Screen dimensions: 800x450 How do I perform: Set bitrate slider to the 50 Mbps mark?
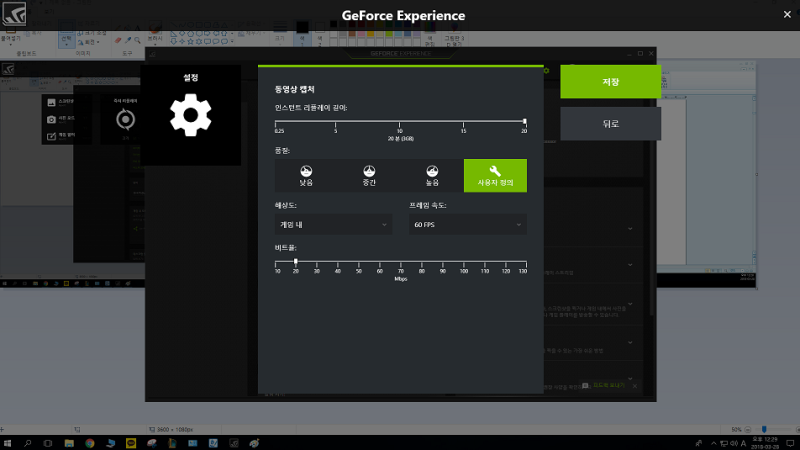coord(359,262)
